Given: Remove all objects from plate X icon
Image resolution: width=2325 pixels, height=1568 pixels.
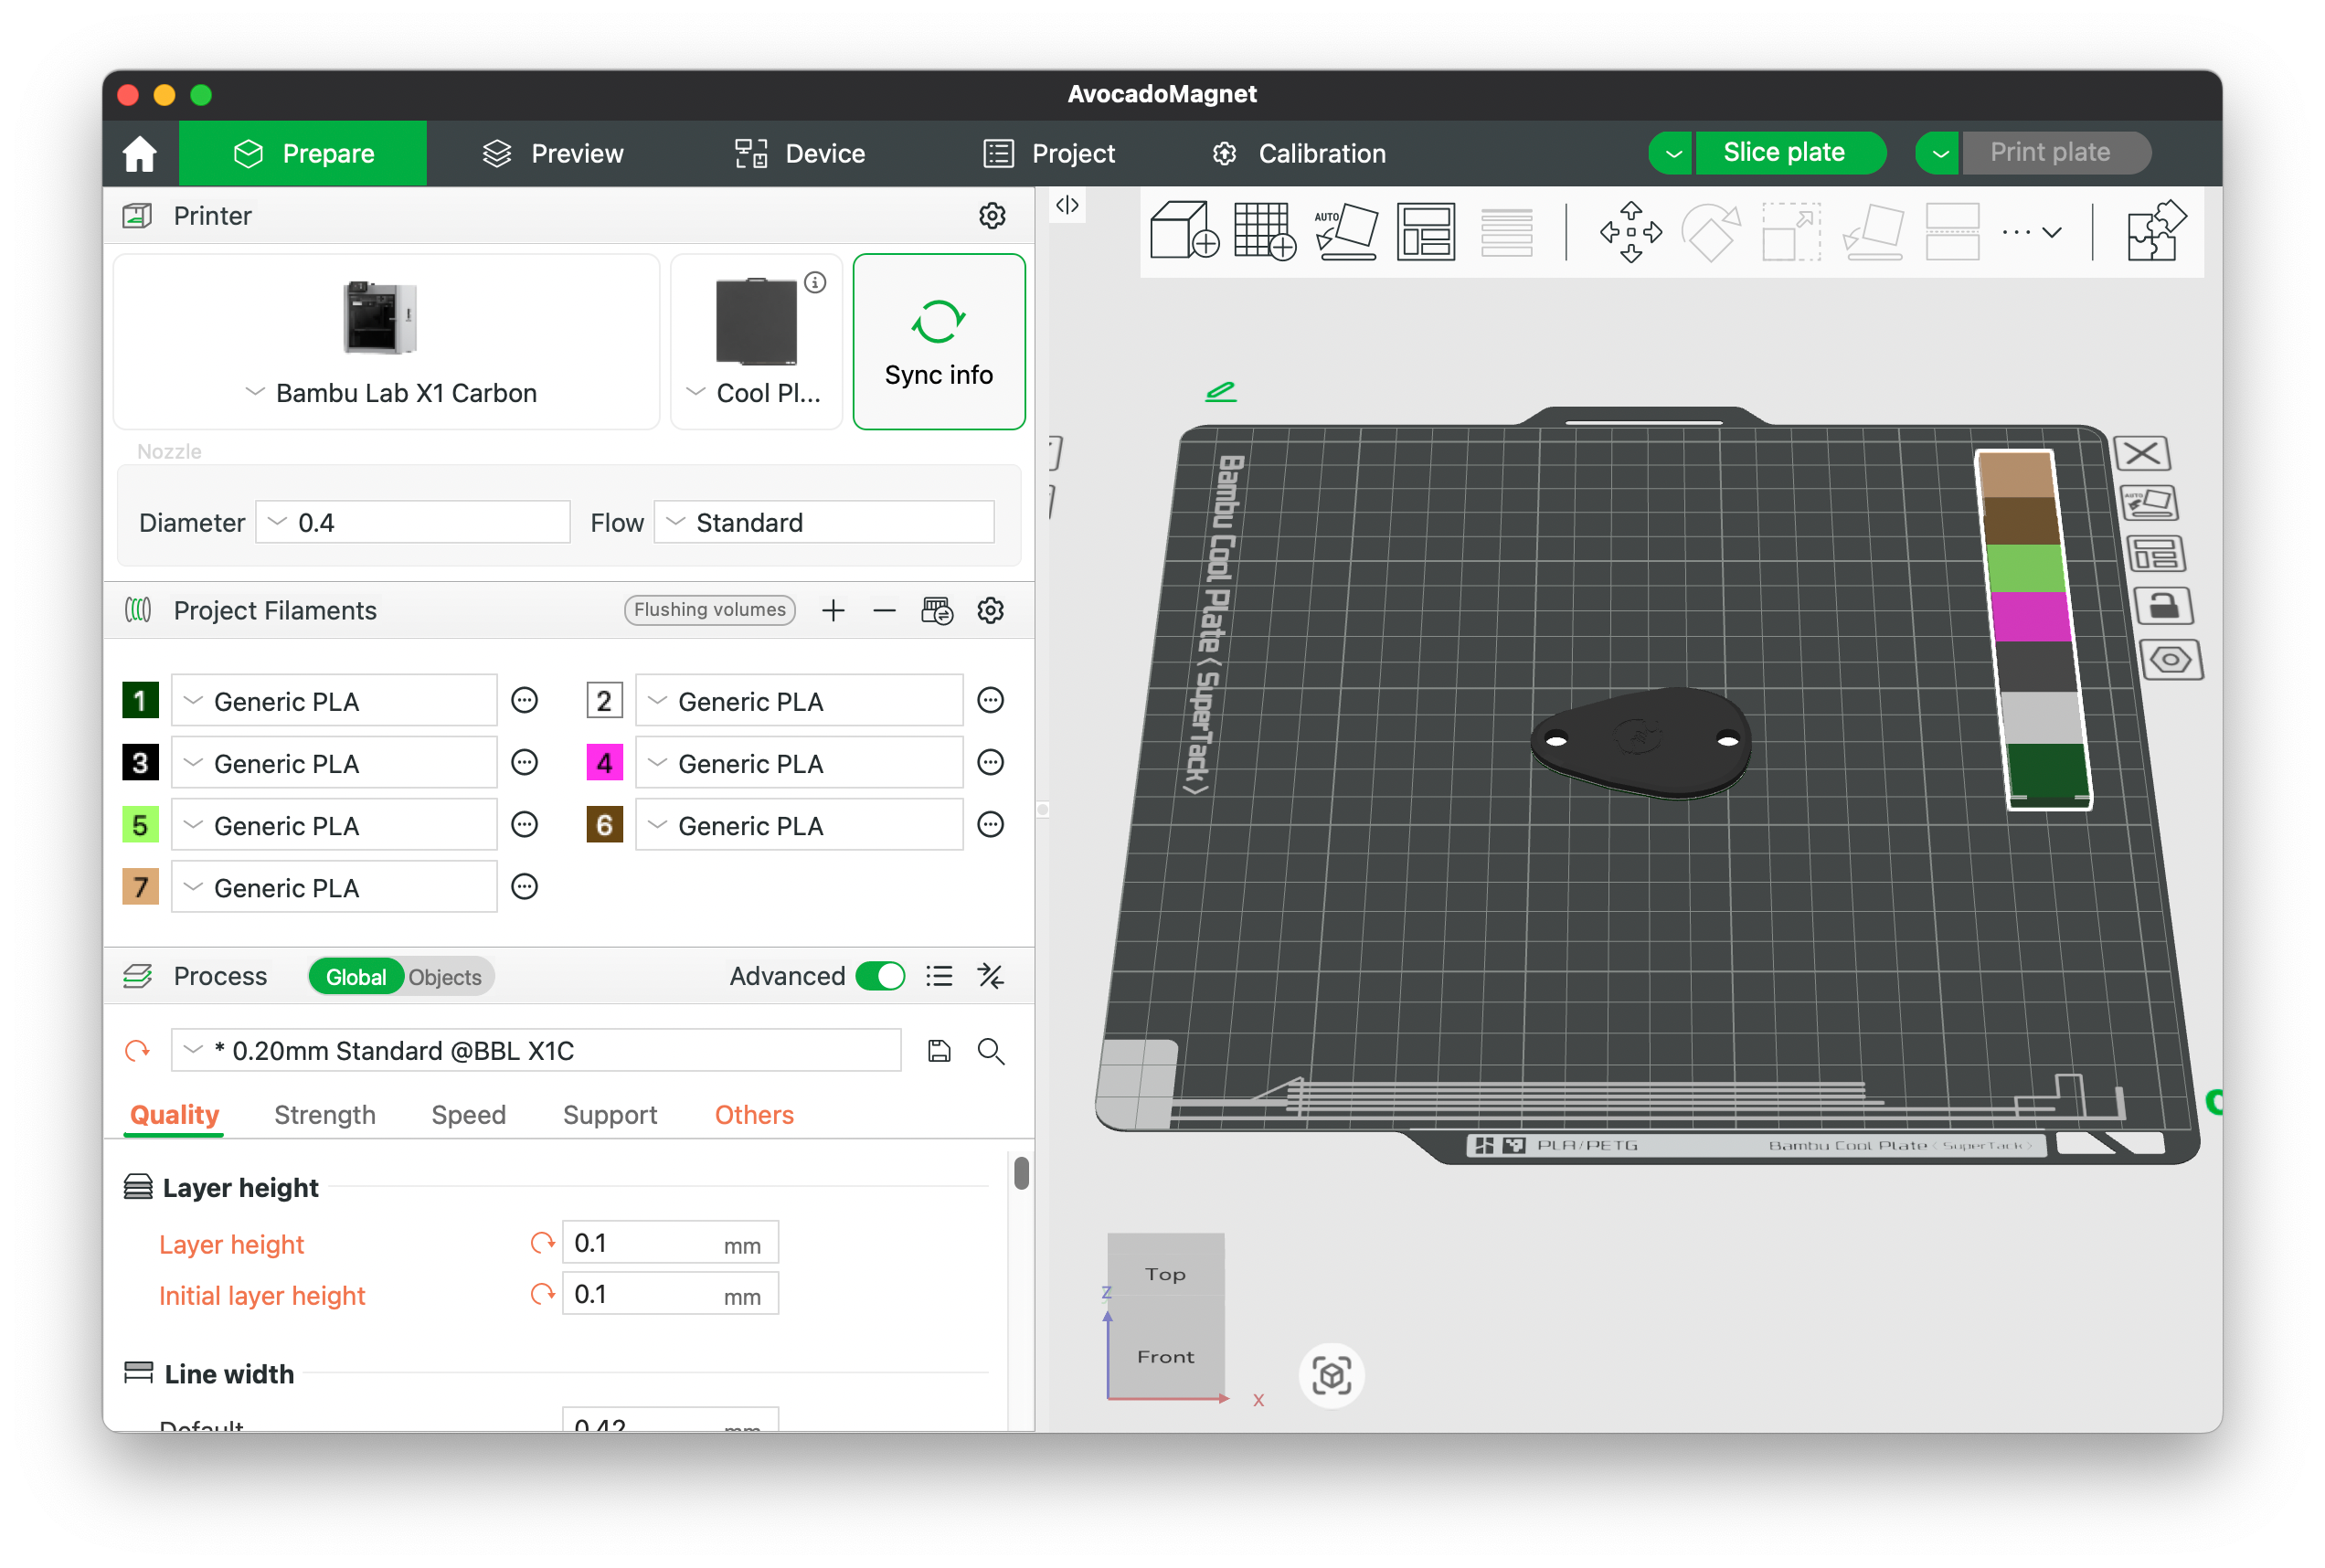Looking at the screenshot, I should 2141,453.
